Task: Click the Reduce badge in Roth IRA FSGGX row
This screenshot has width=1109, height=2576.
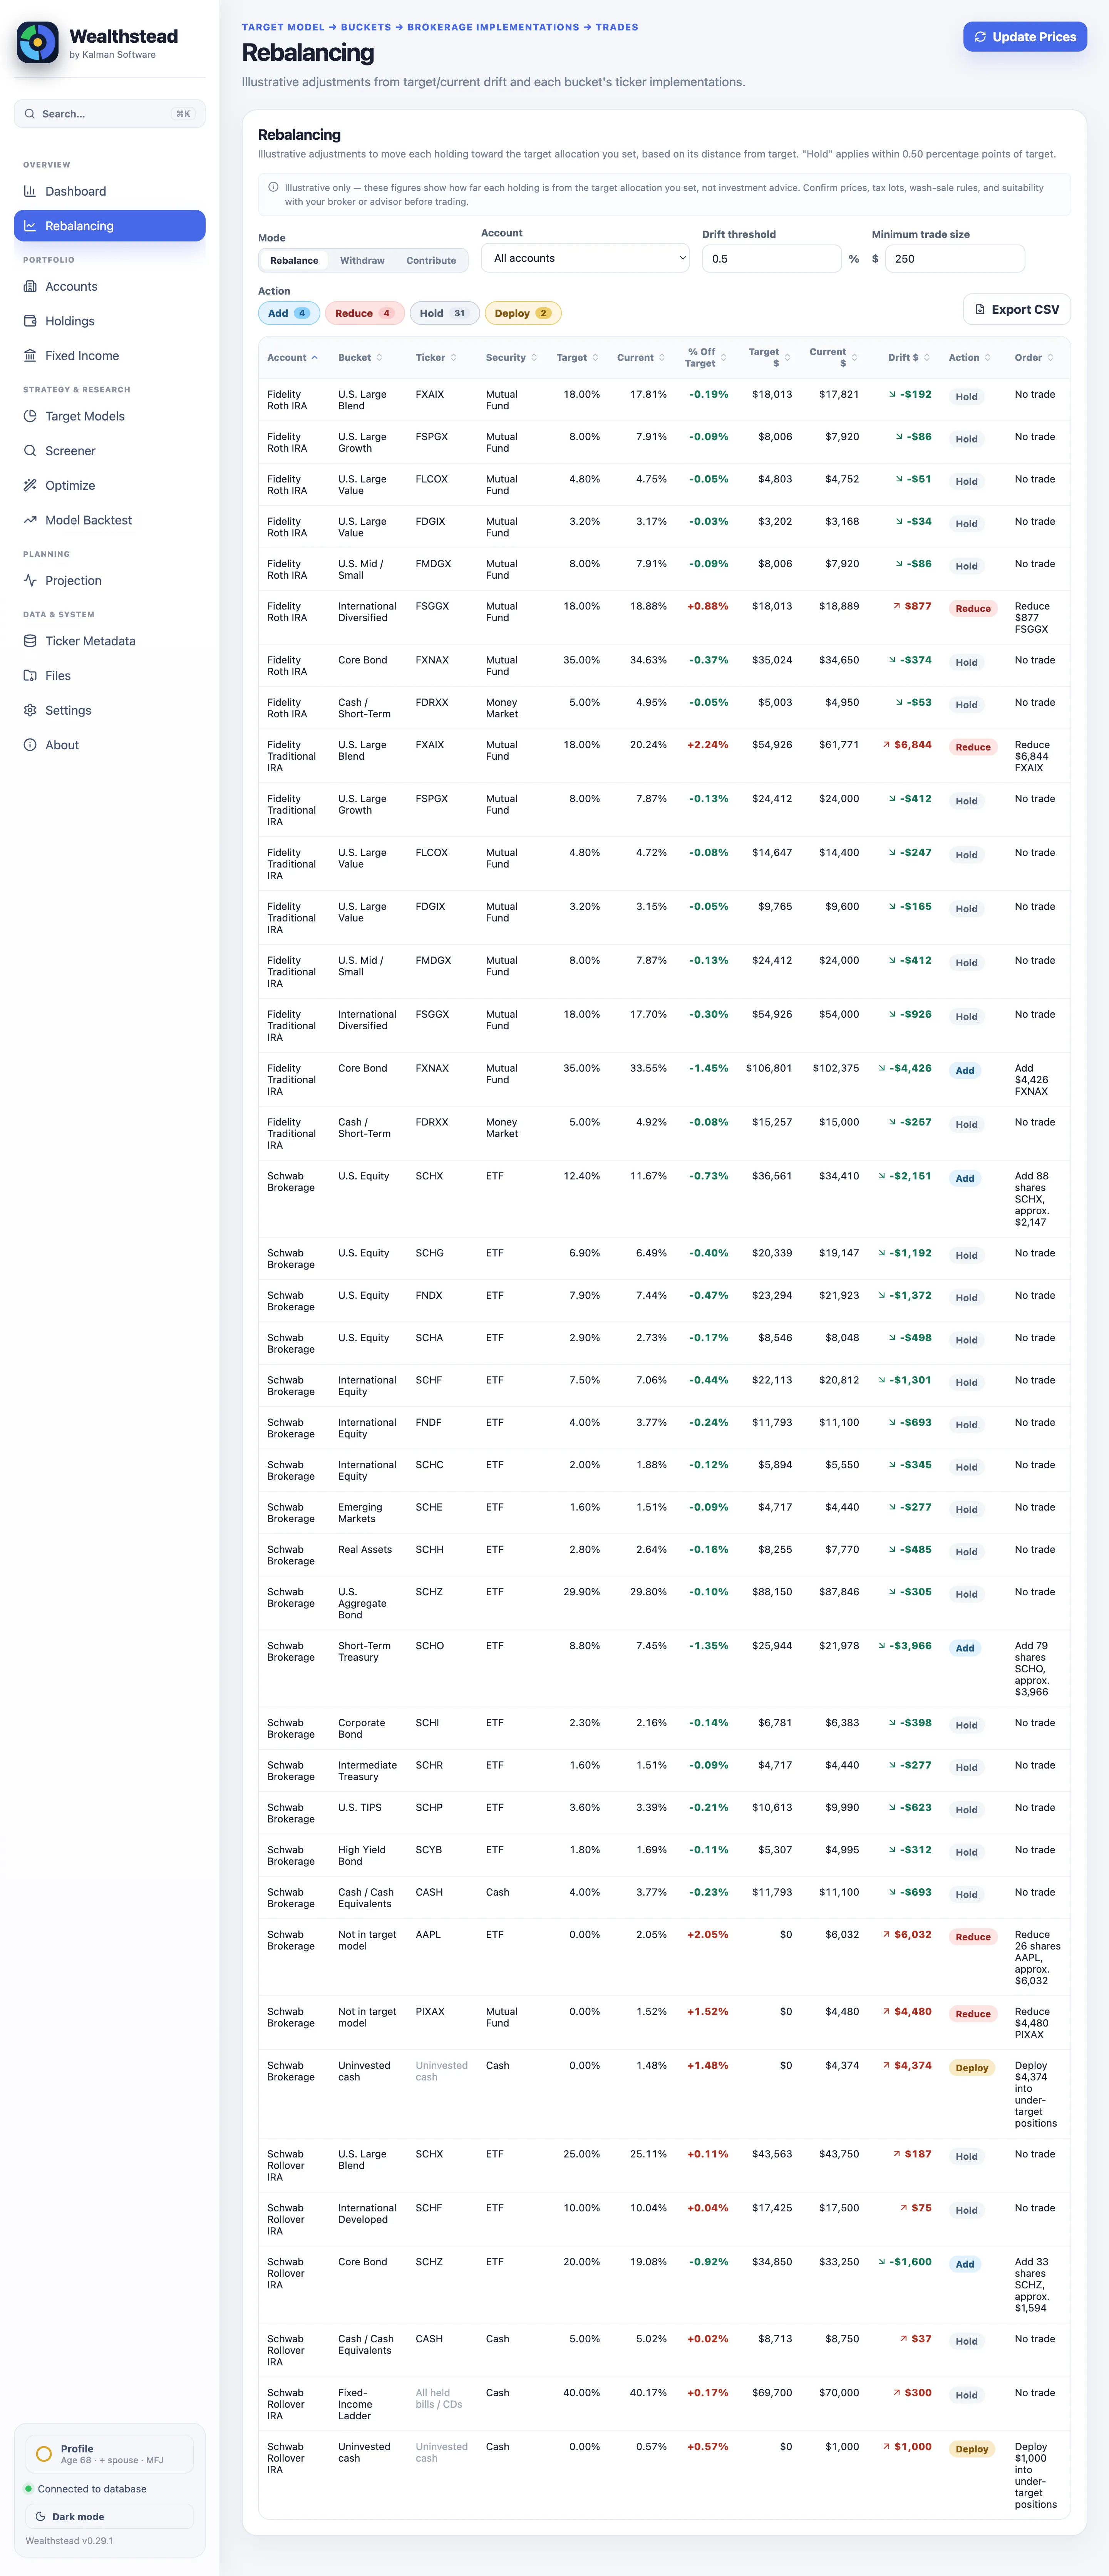Action: coord(973,608)
